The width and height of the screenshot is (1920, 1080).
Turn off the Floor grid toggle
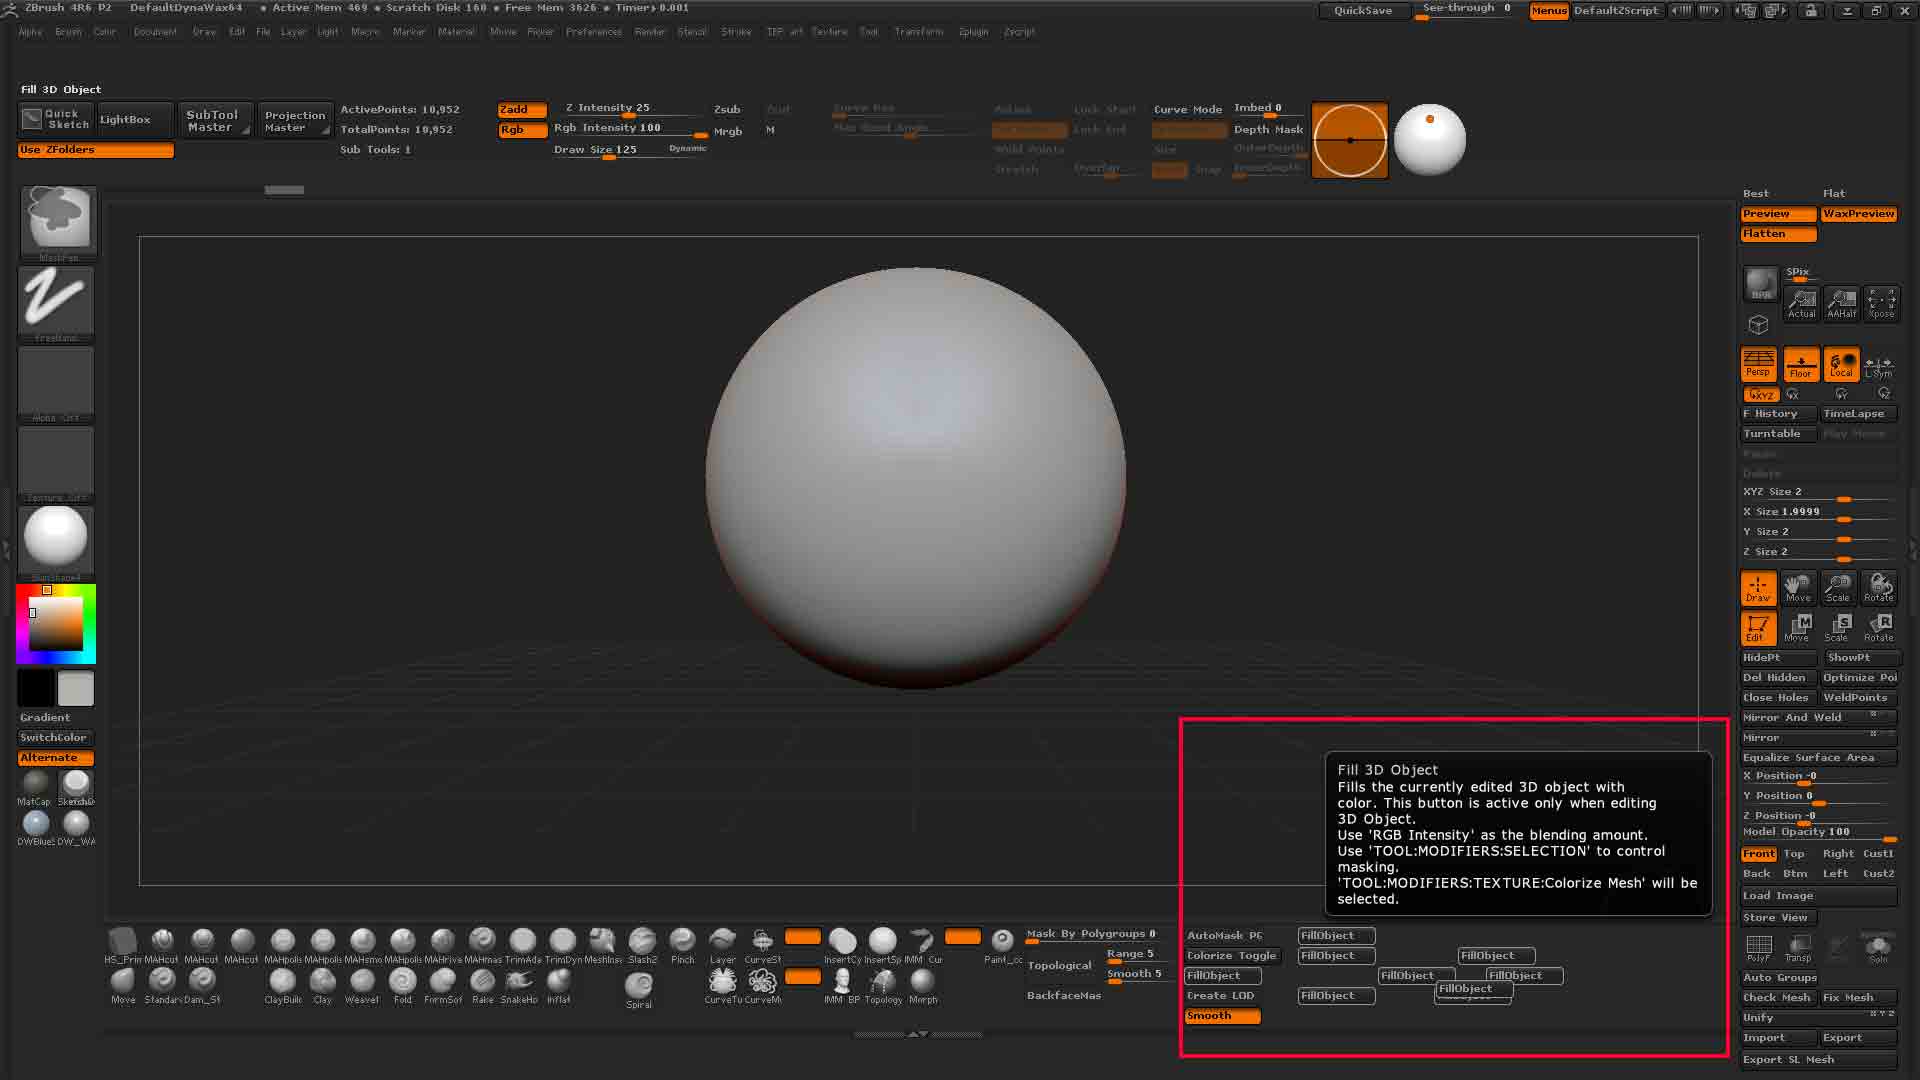[1800, 364]
